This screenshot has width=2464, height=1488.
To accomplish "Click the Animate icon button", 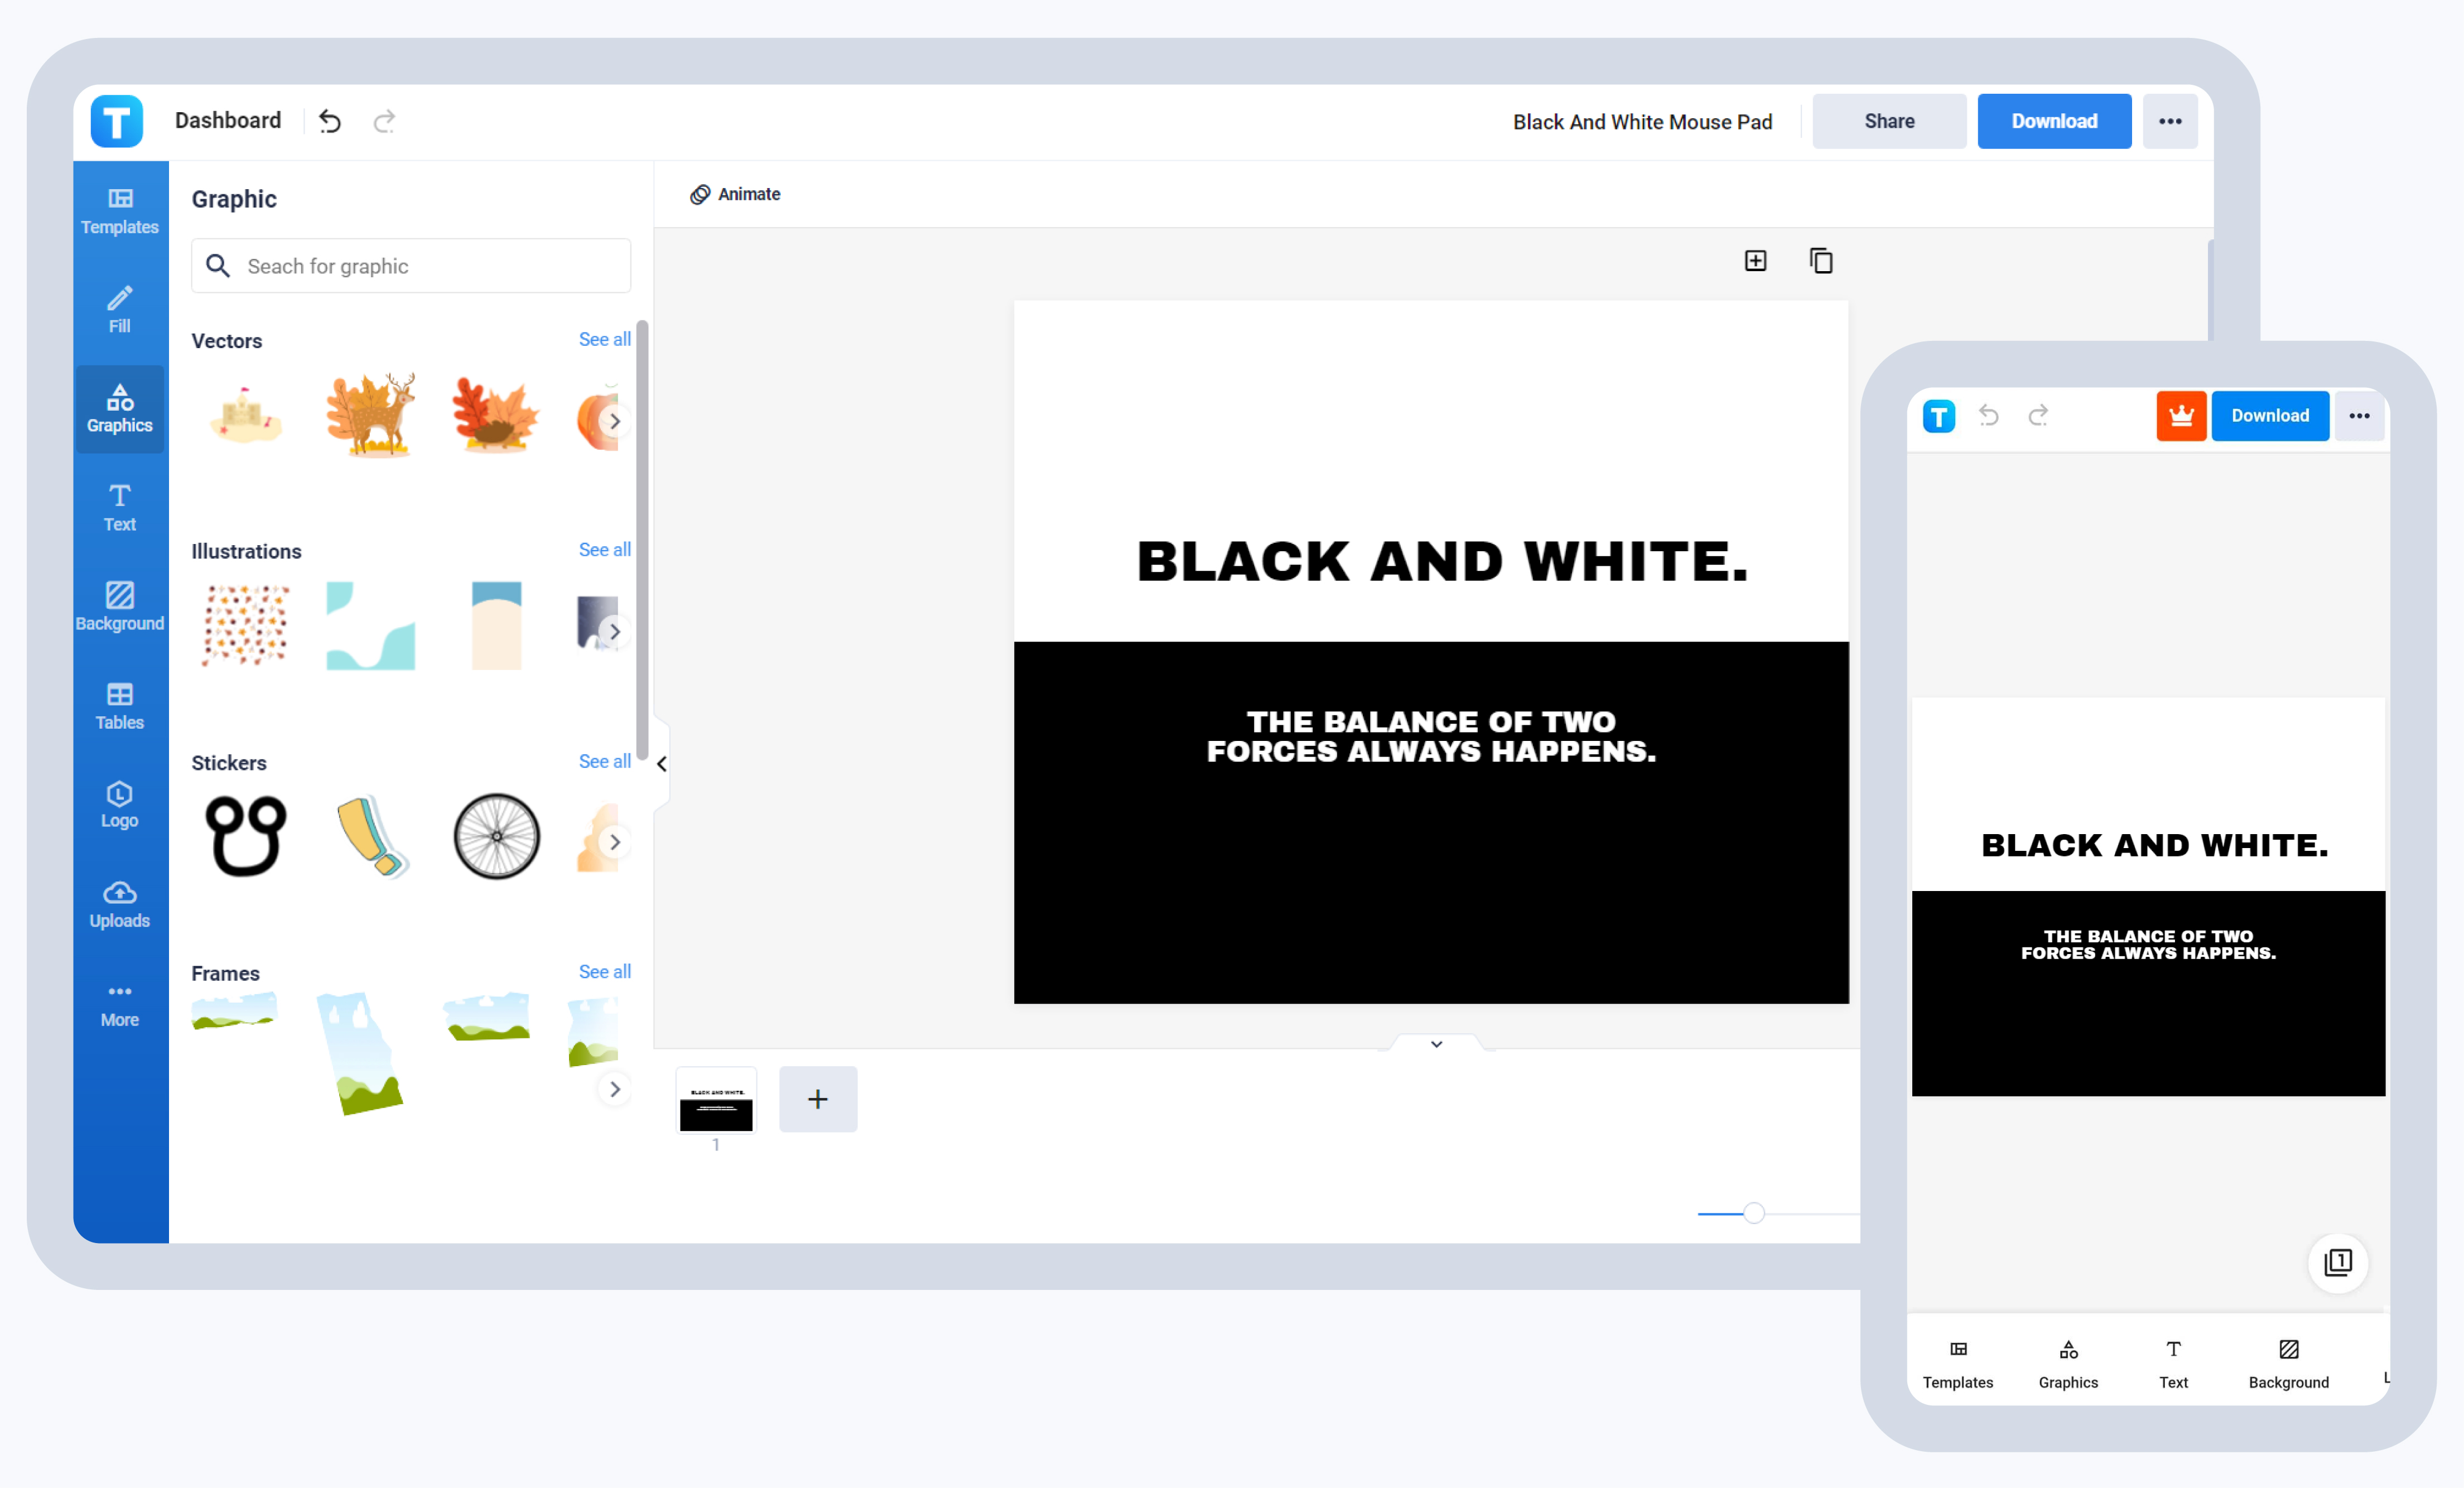I will coord(735,194).
